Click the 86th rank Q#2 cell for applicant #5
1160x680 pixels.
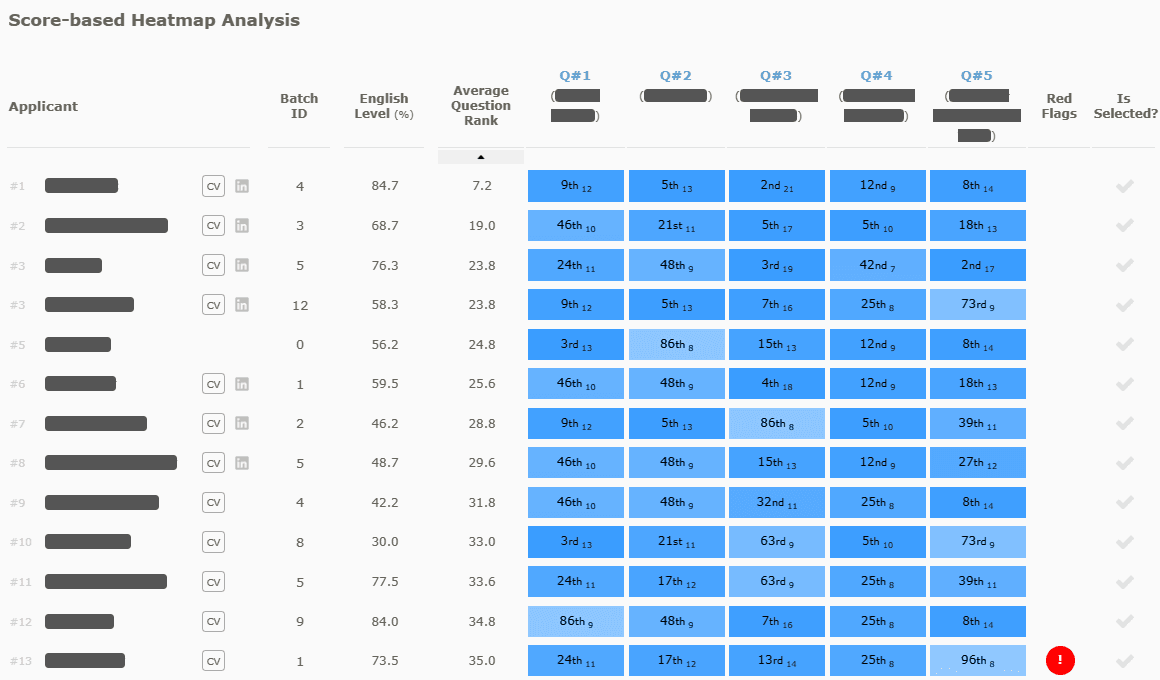coord(677,344)
